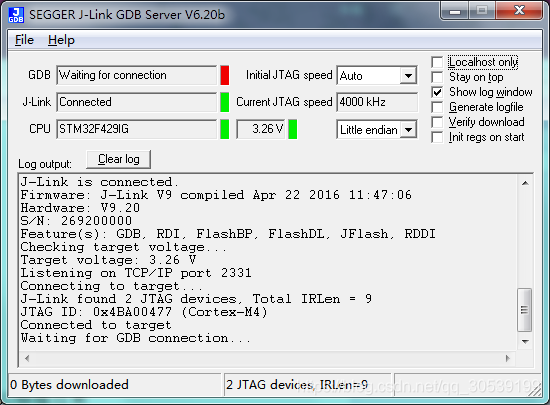Enable the Generate logfile checkbox

click(x=437, y=107)
